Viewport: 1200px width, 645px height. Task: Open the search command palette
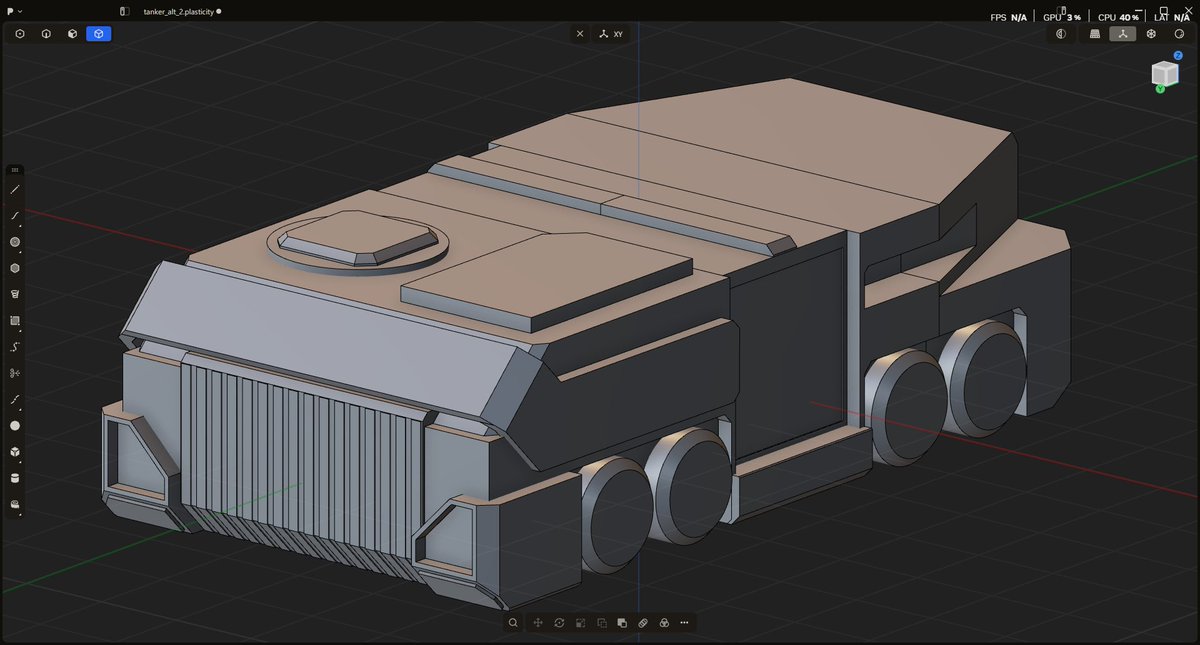[513, 622]
